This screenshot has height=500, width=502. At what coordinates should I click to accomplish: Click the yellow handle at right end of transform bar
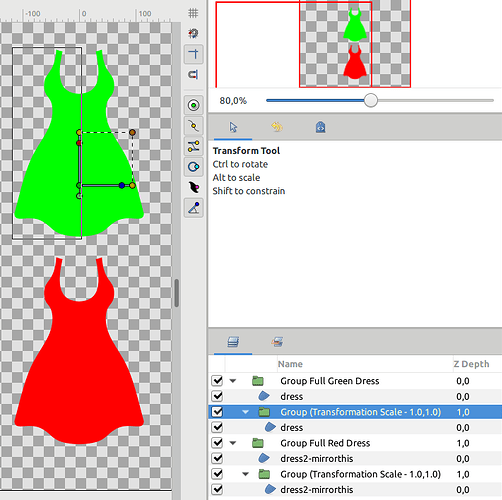pos(132,185)
